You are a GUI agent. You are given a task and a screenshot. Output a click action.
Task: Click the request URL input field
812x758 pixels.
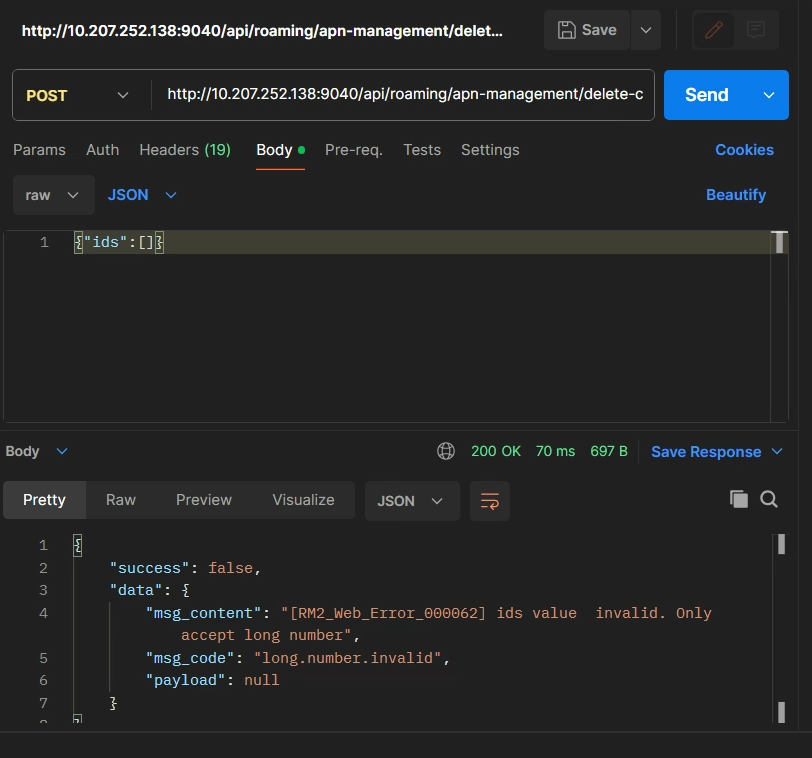pyautogui.click(x=404, y=95)
